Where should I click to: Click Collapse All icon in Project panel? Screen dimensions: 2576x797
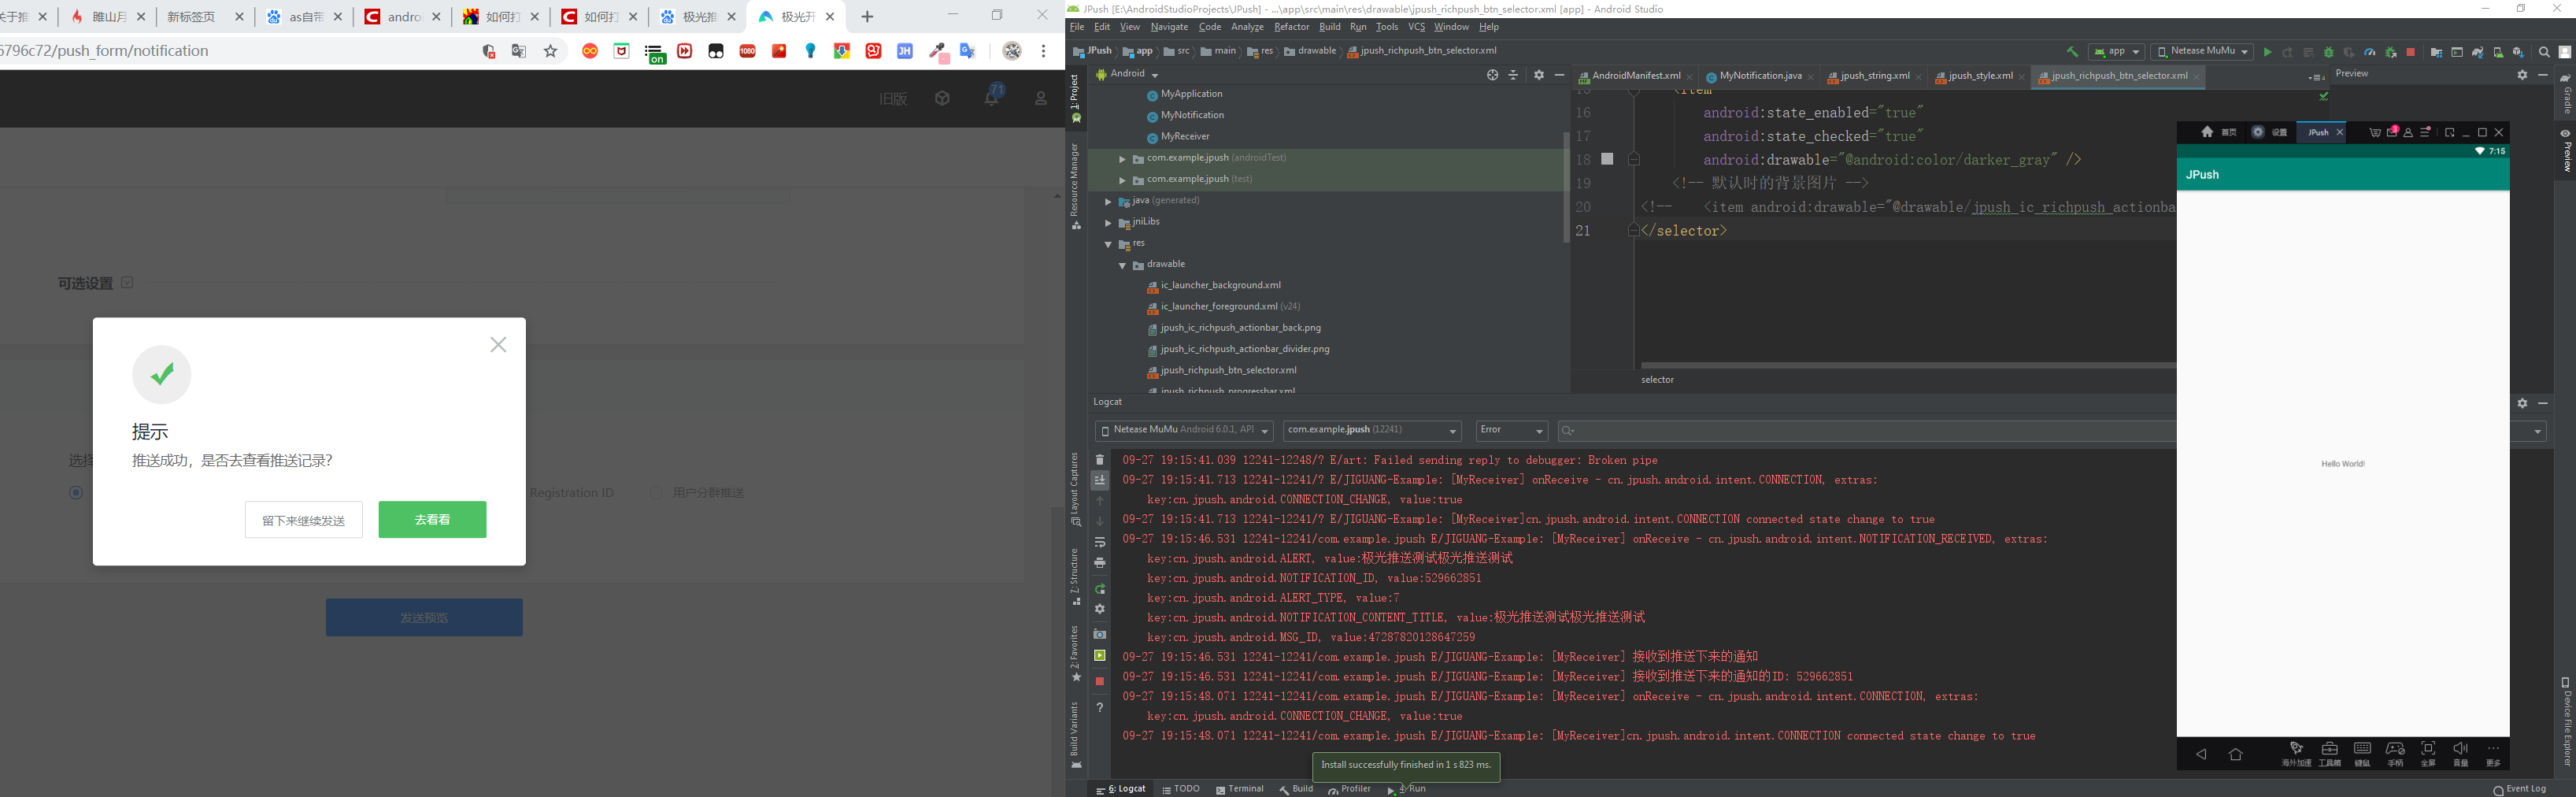coord(1513,75)
